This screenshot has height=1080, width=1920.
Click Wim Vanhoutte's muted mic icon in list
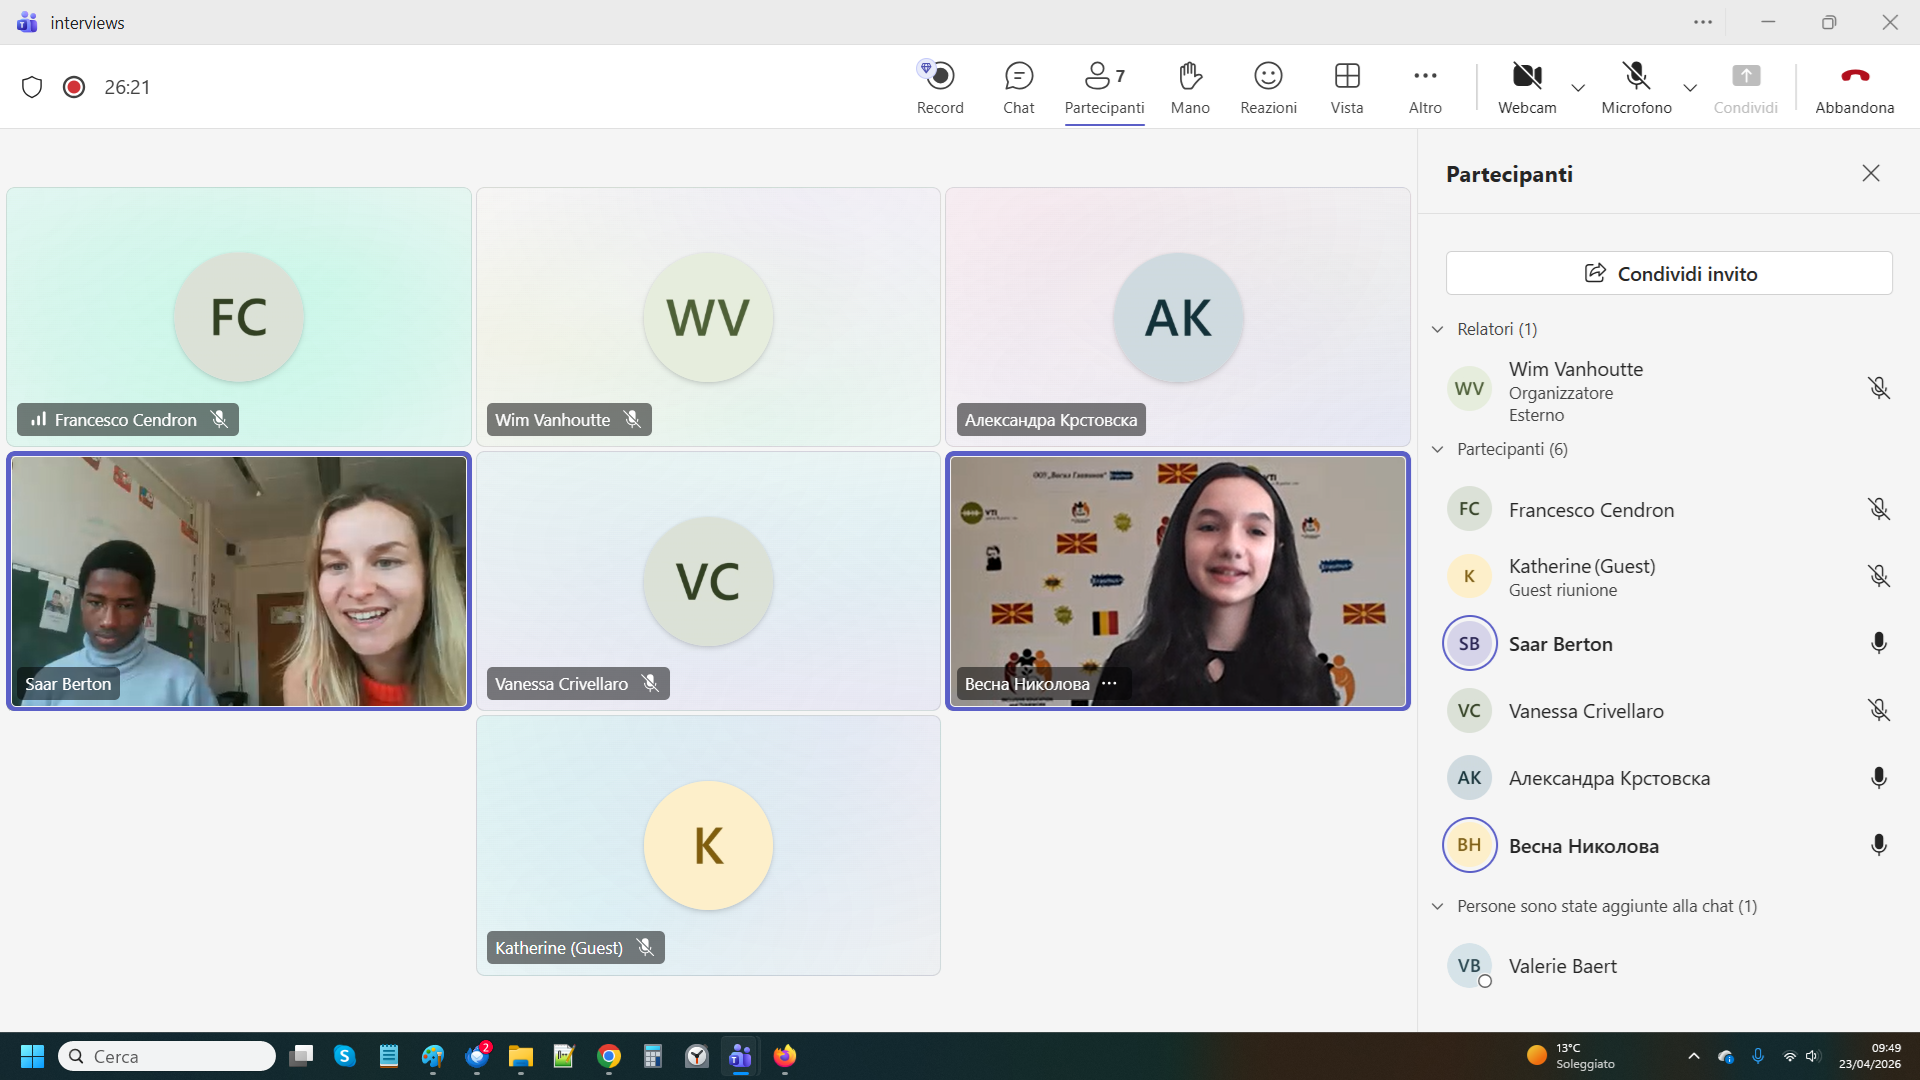[1879, 388]
